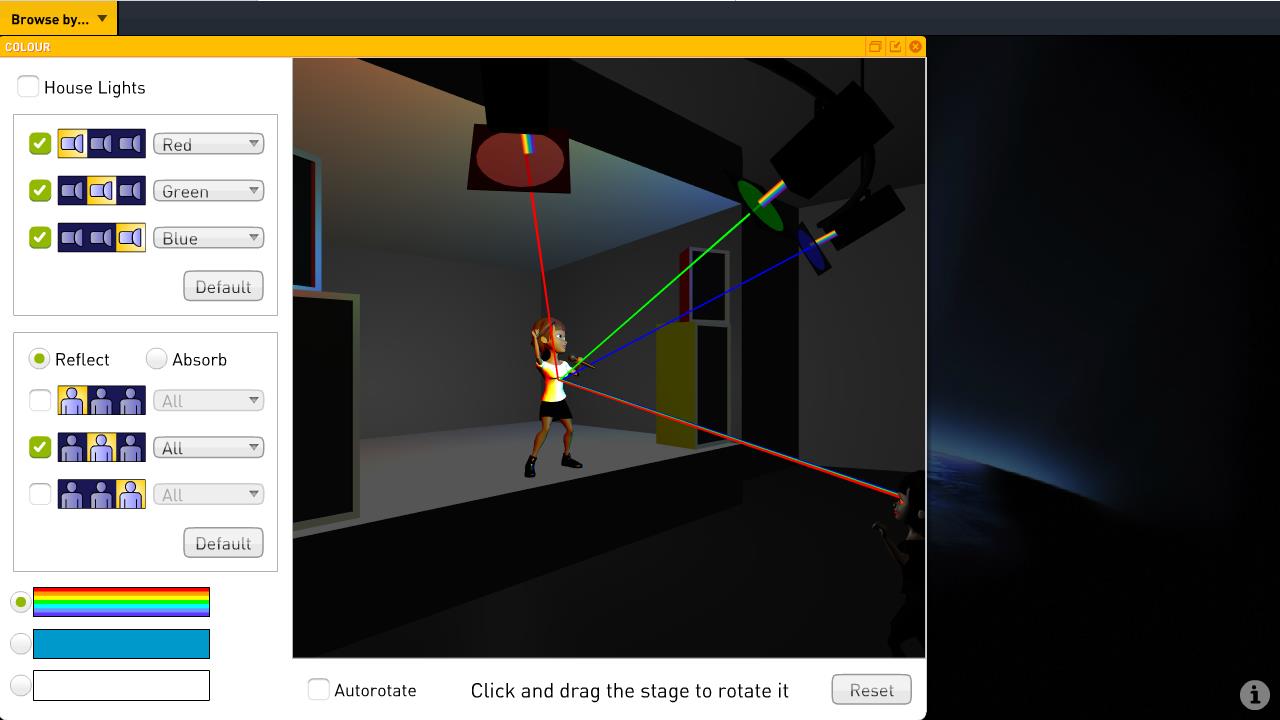Uncheck the Blue spotlight checkbox
Screen dimensions: 1280x720
(40, 237)
